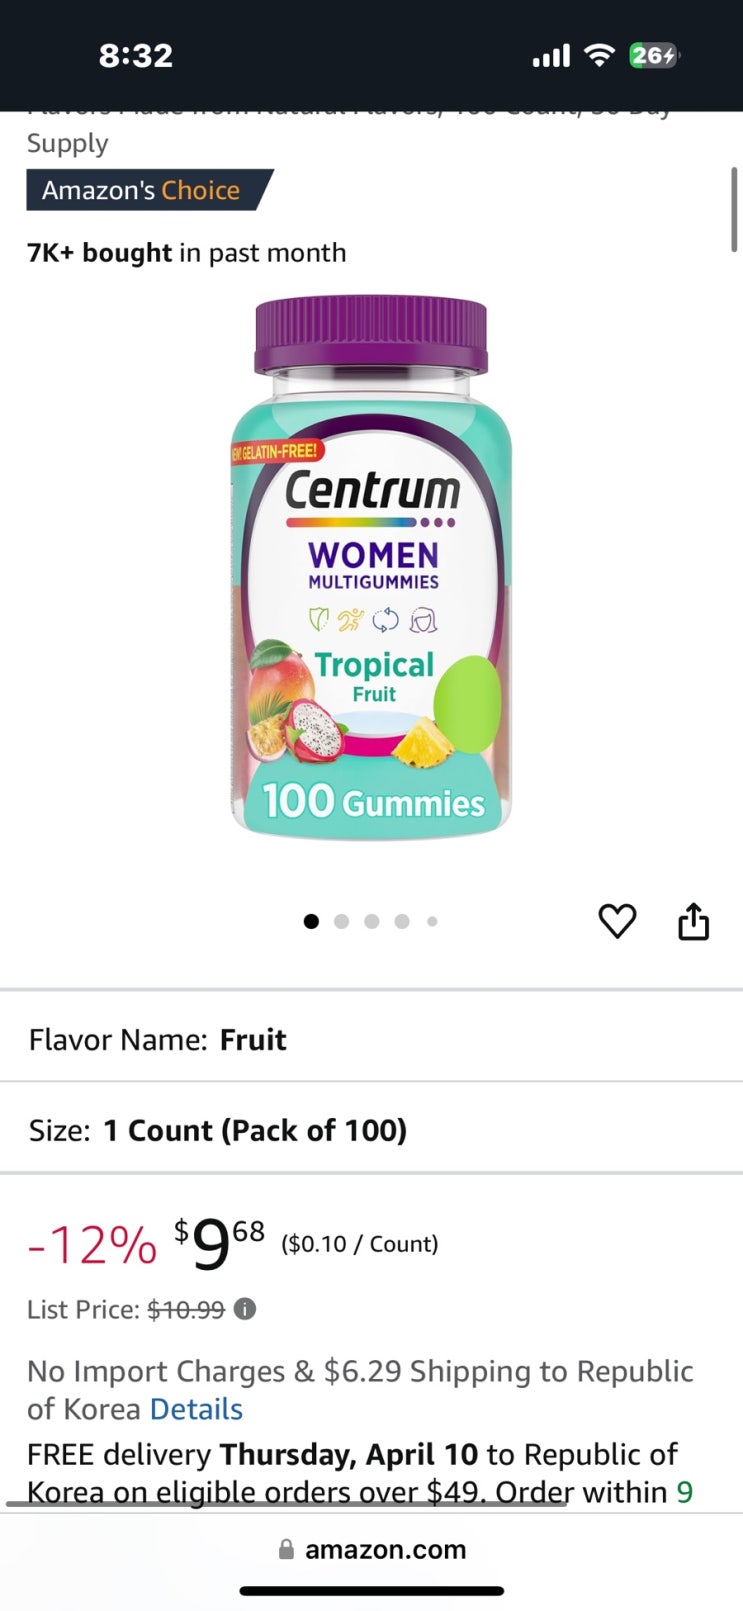Viewport: 743px width, 1611px height.
Task: Expand the Flavor Name Fruit selector
Action: click(371, 1040)
